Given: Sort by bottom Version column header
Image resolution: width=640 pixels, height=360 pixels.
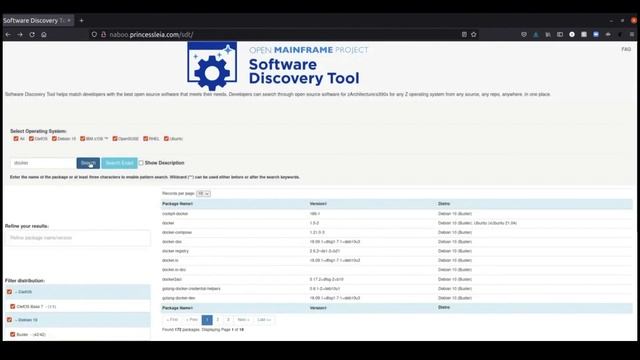Looking at the screenshot, I should pyautogui.click(x=318, y=308).
